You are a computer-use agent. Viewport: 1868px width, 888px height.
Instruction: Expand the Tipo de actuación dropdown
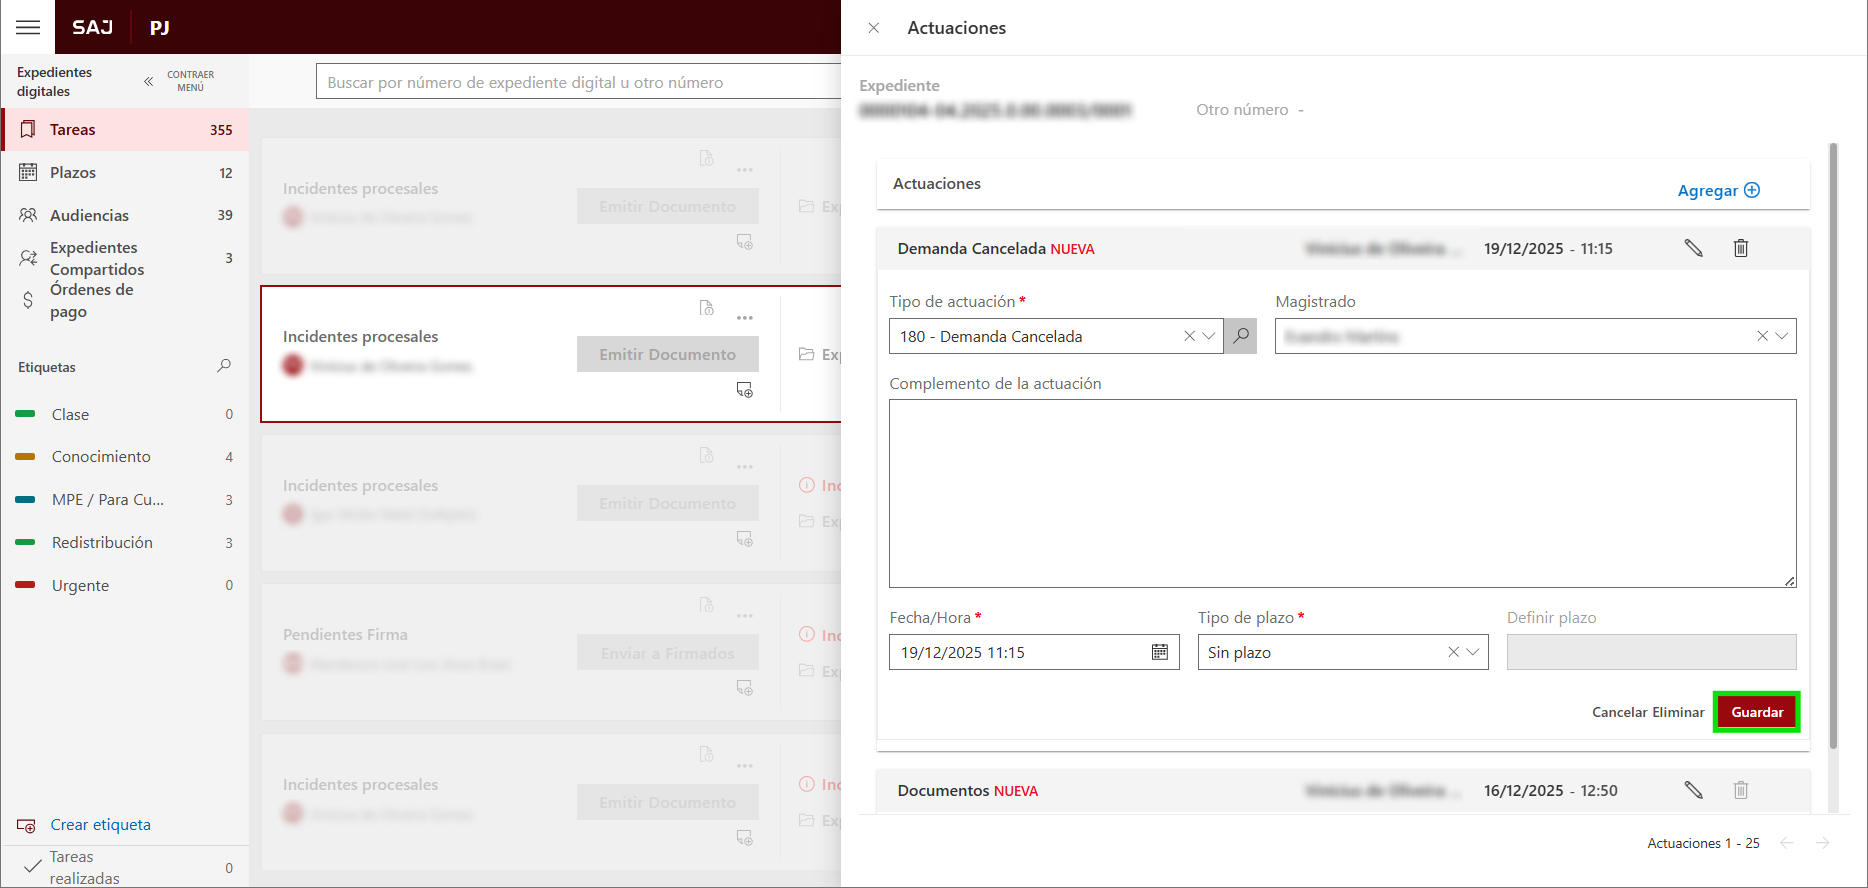coord(1209,336)
